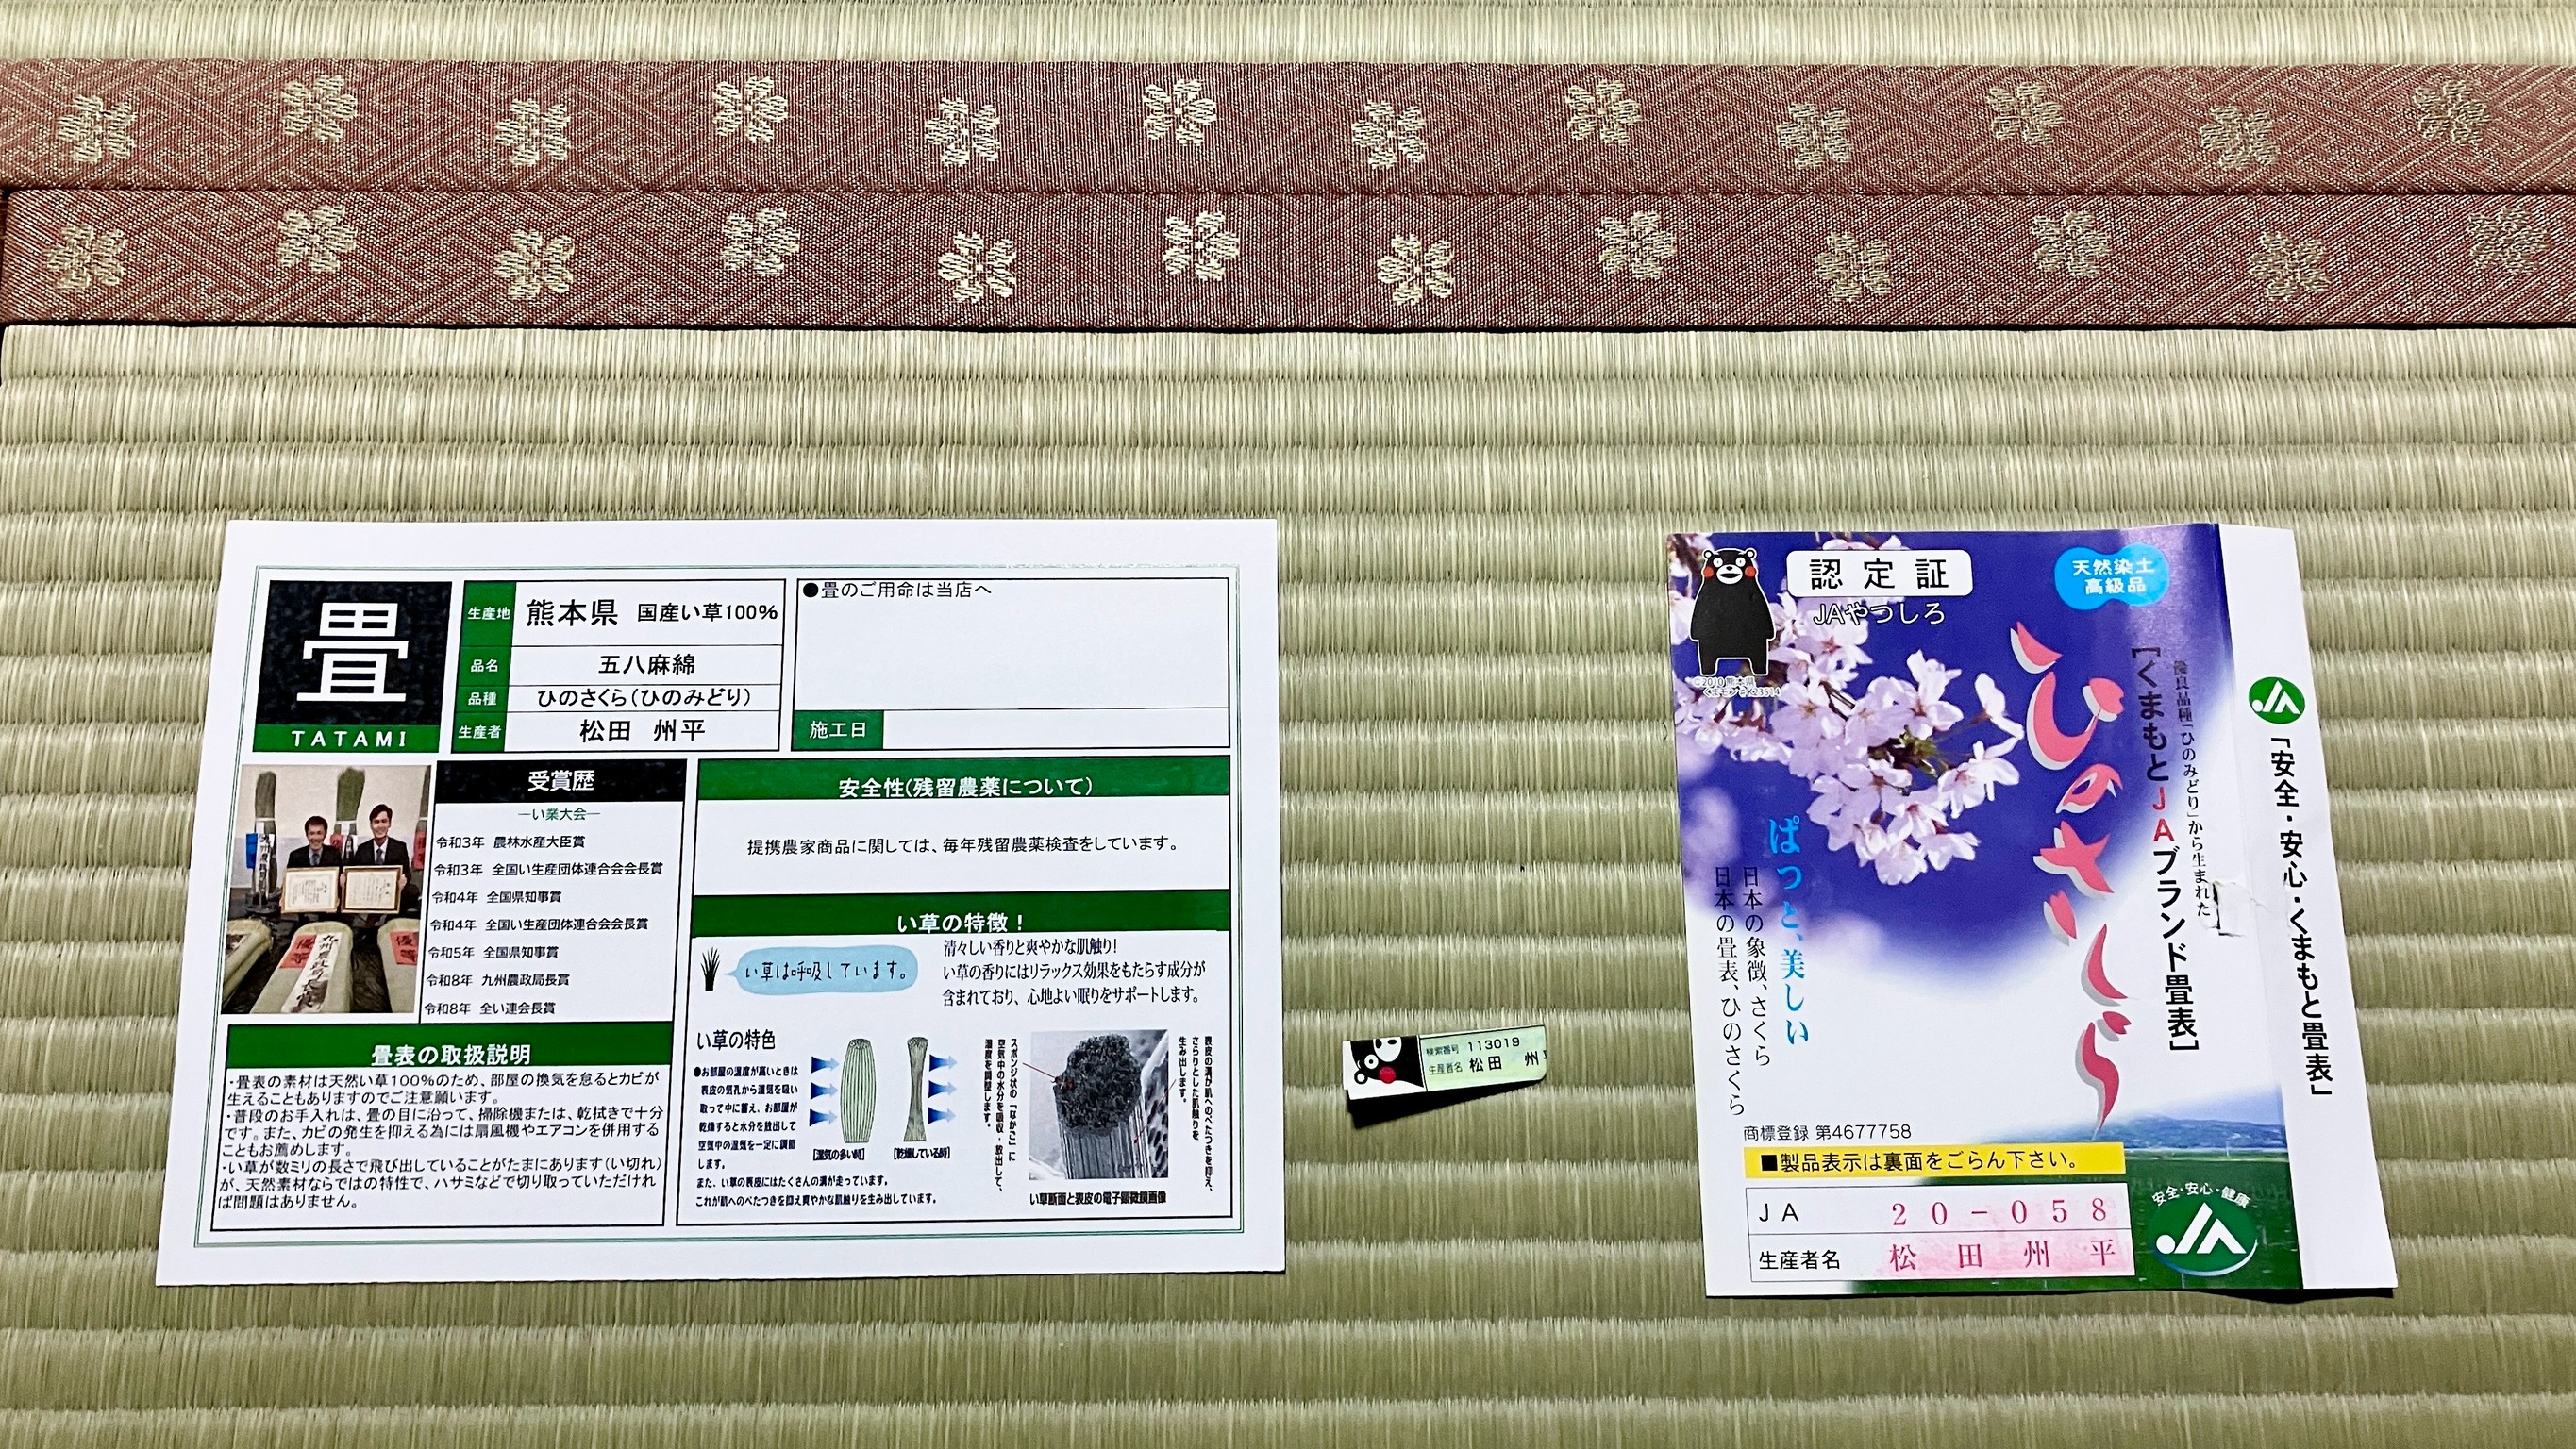Screen dimensions: 2576x1449
Task: Click the large pink ひのさくら title
Action: (x=2070, y=880)
